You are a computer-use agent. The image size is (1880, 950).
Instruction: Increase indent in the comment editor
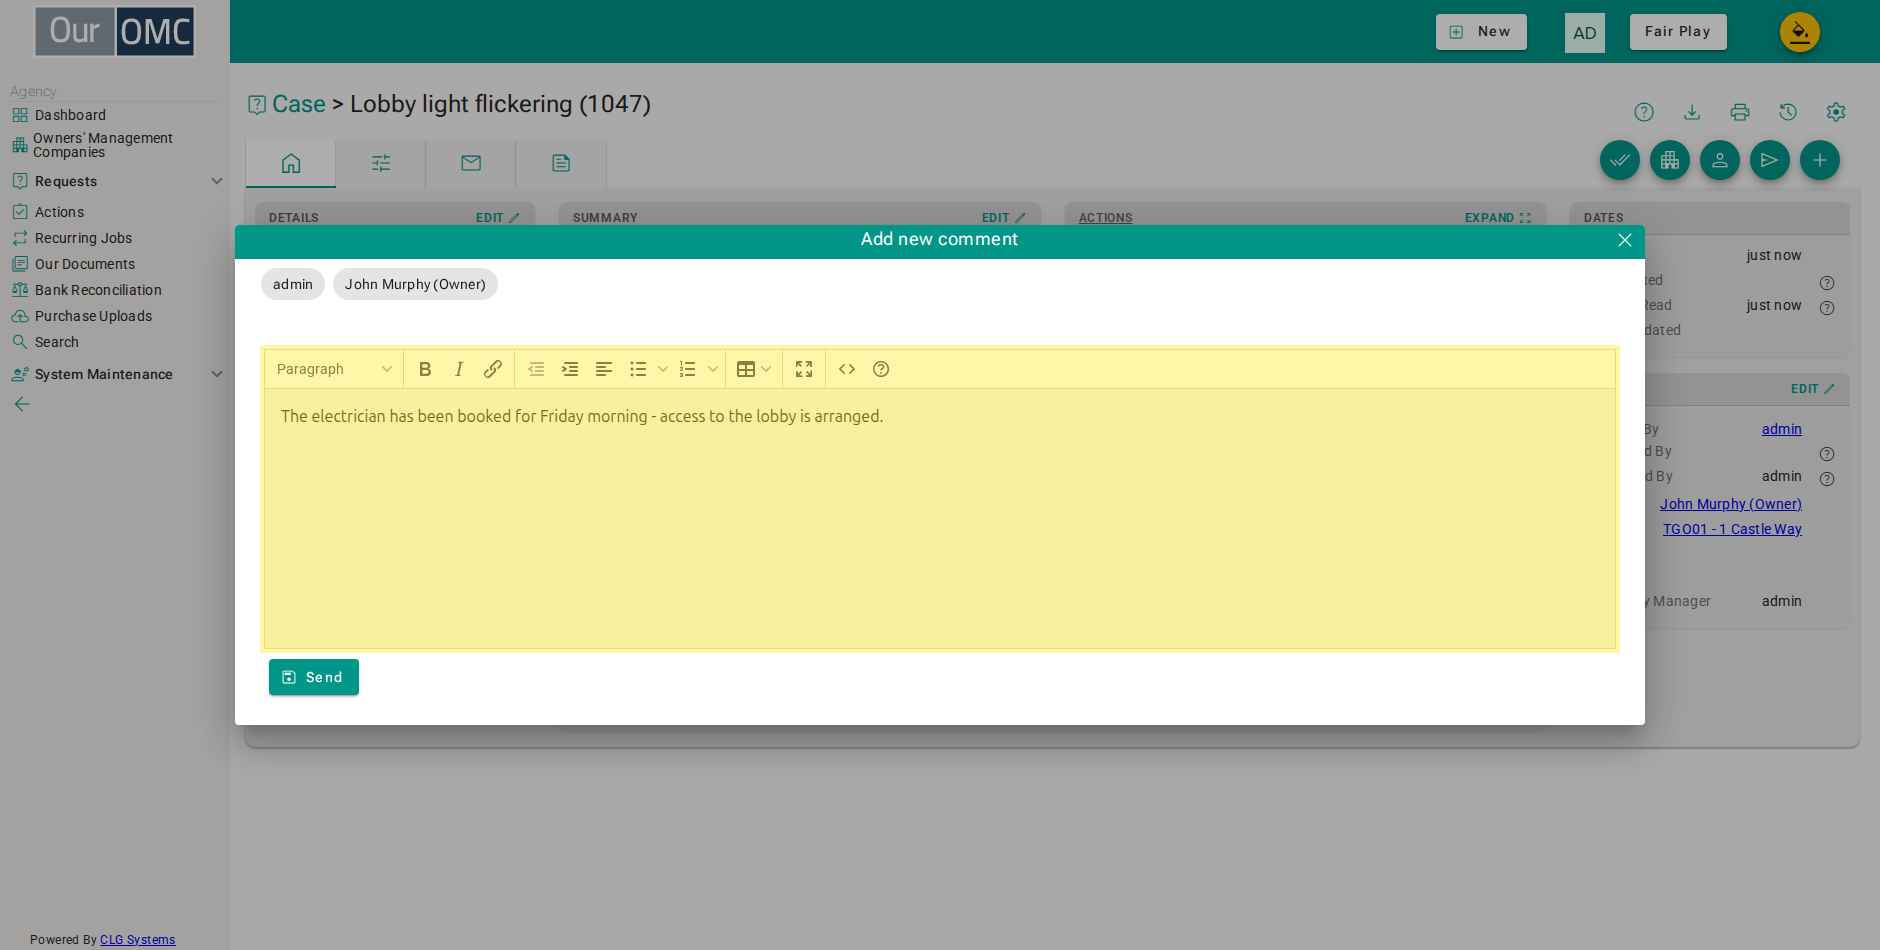point(570,369)
